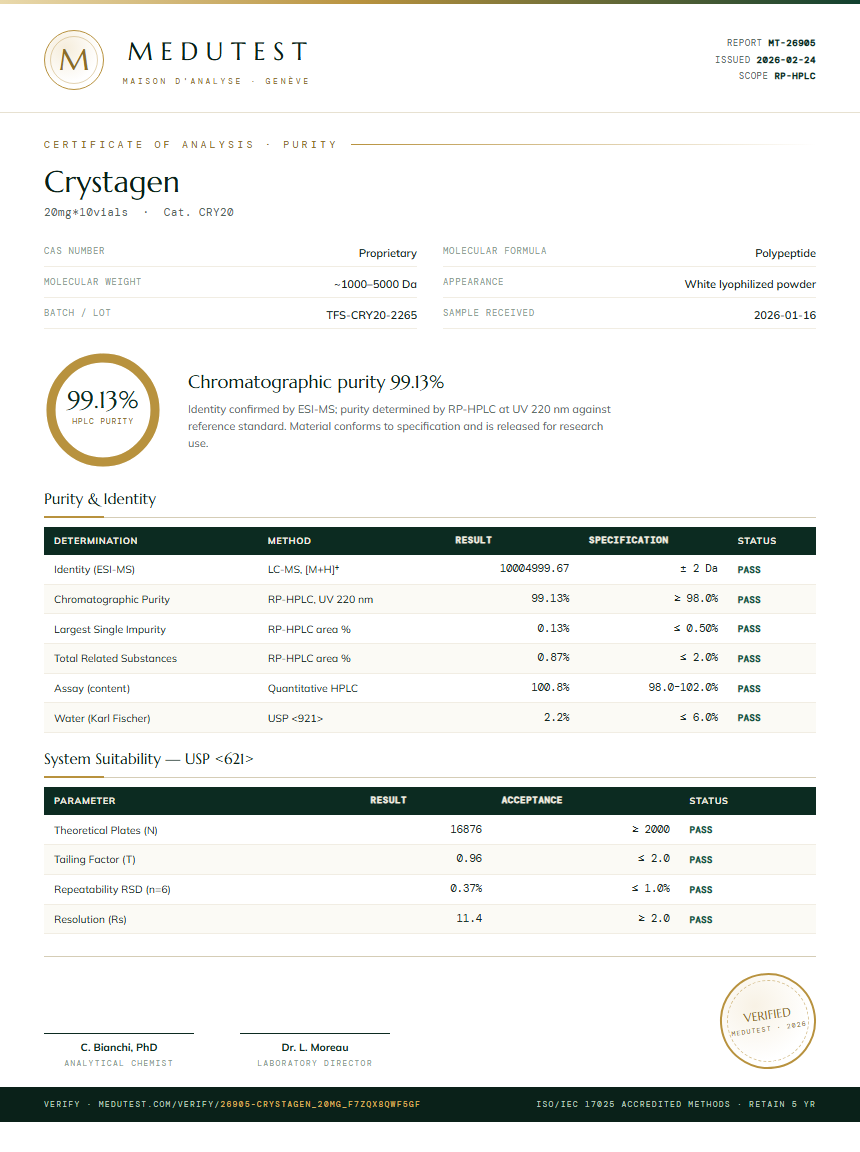Screen dimensions: 860x1152
Task: Select Largest Single Impurity result 0.13%
Action: coord(553,628)
